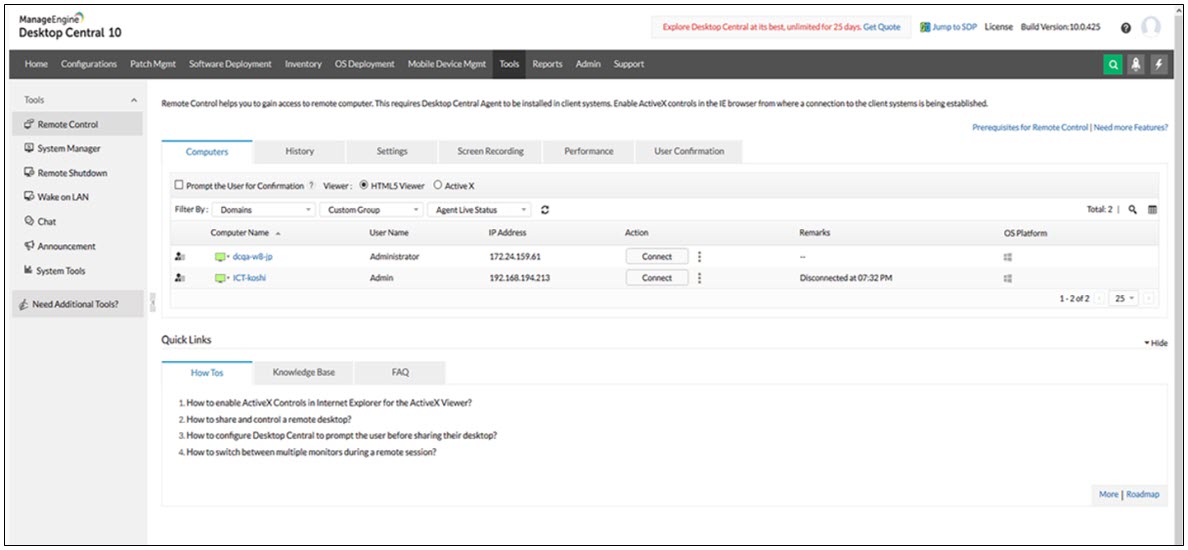Connect to computer dcqa-w8-jp
This screenshot has width=1188, height=550.
657,257
